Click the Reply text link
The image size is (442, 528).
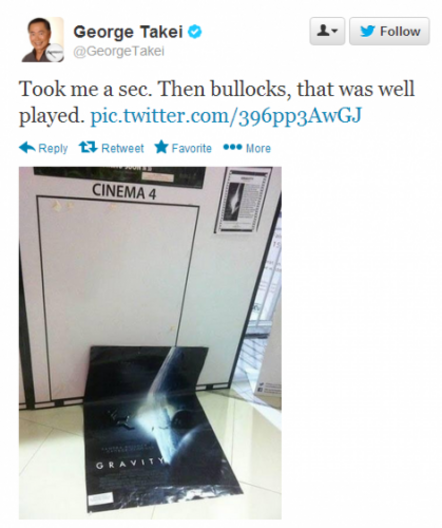tap(53, 148)
